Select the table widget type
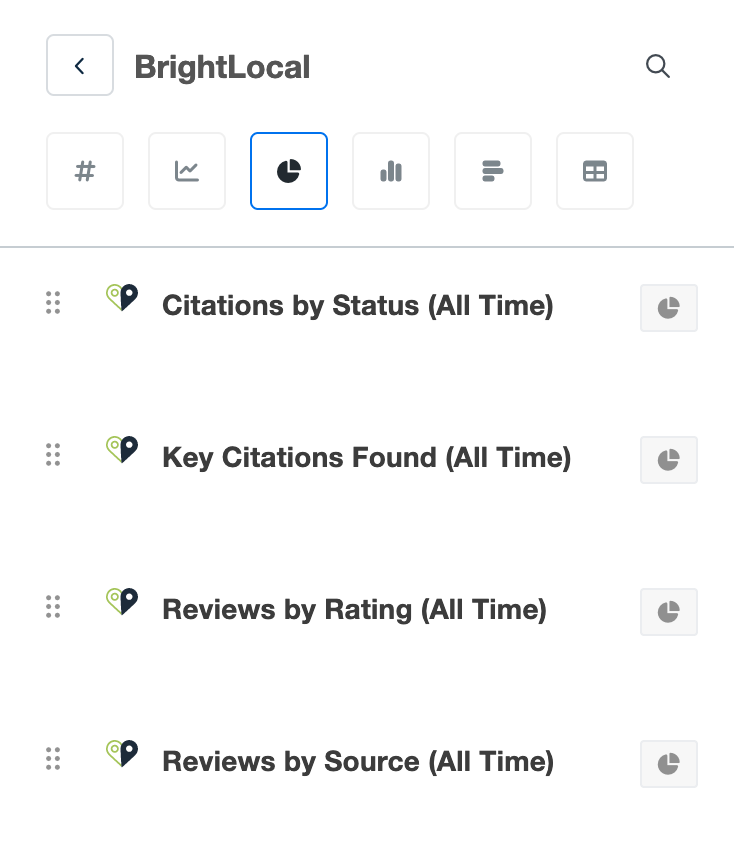Viewport: 734px width, 862px height. coord(595,171)
